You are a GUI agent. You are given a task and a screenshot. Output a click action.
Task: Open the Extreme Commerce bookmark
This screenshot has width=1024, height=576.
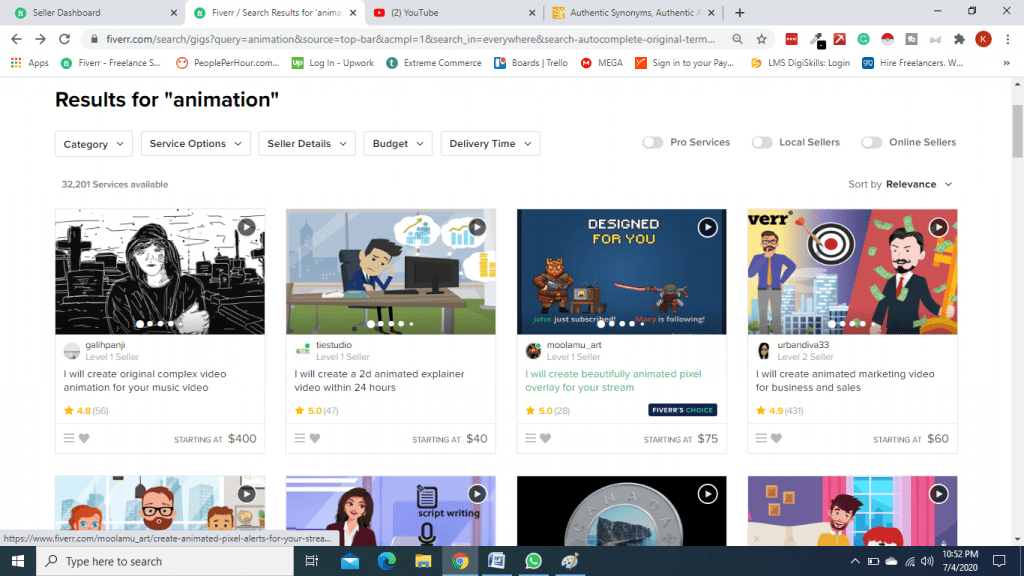coord(434,63)
